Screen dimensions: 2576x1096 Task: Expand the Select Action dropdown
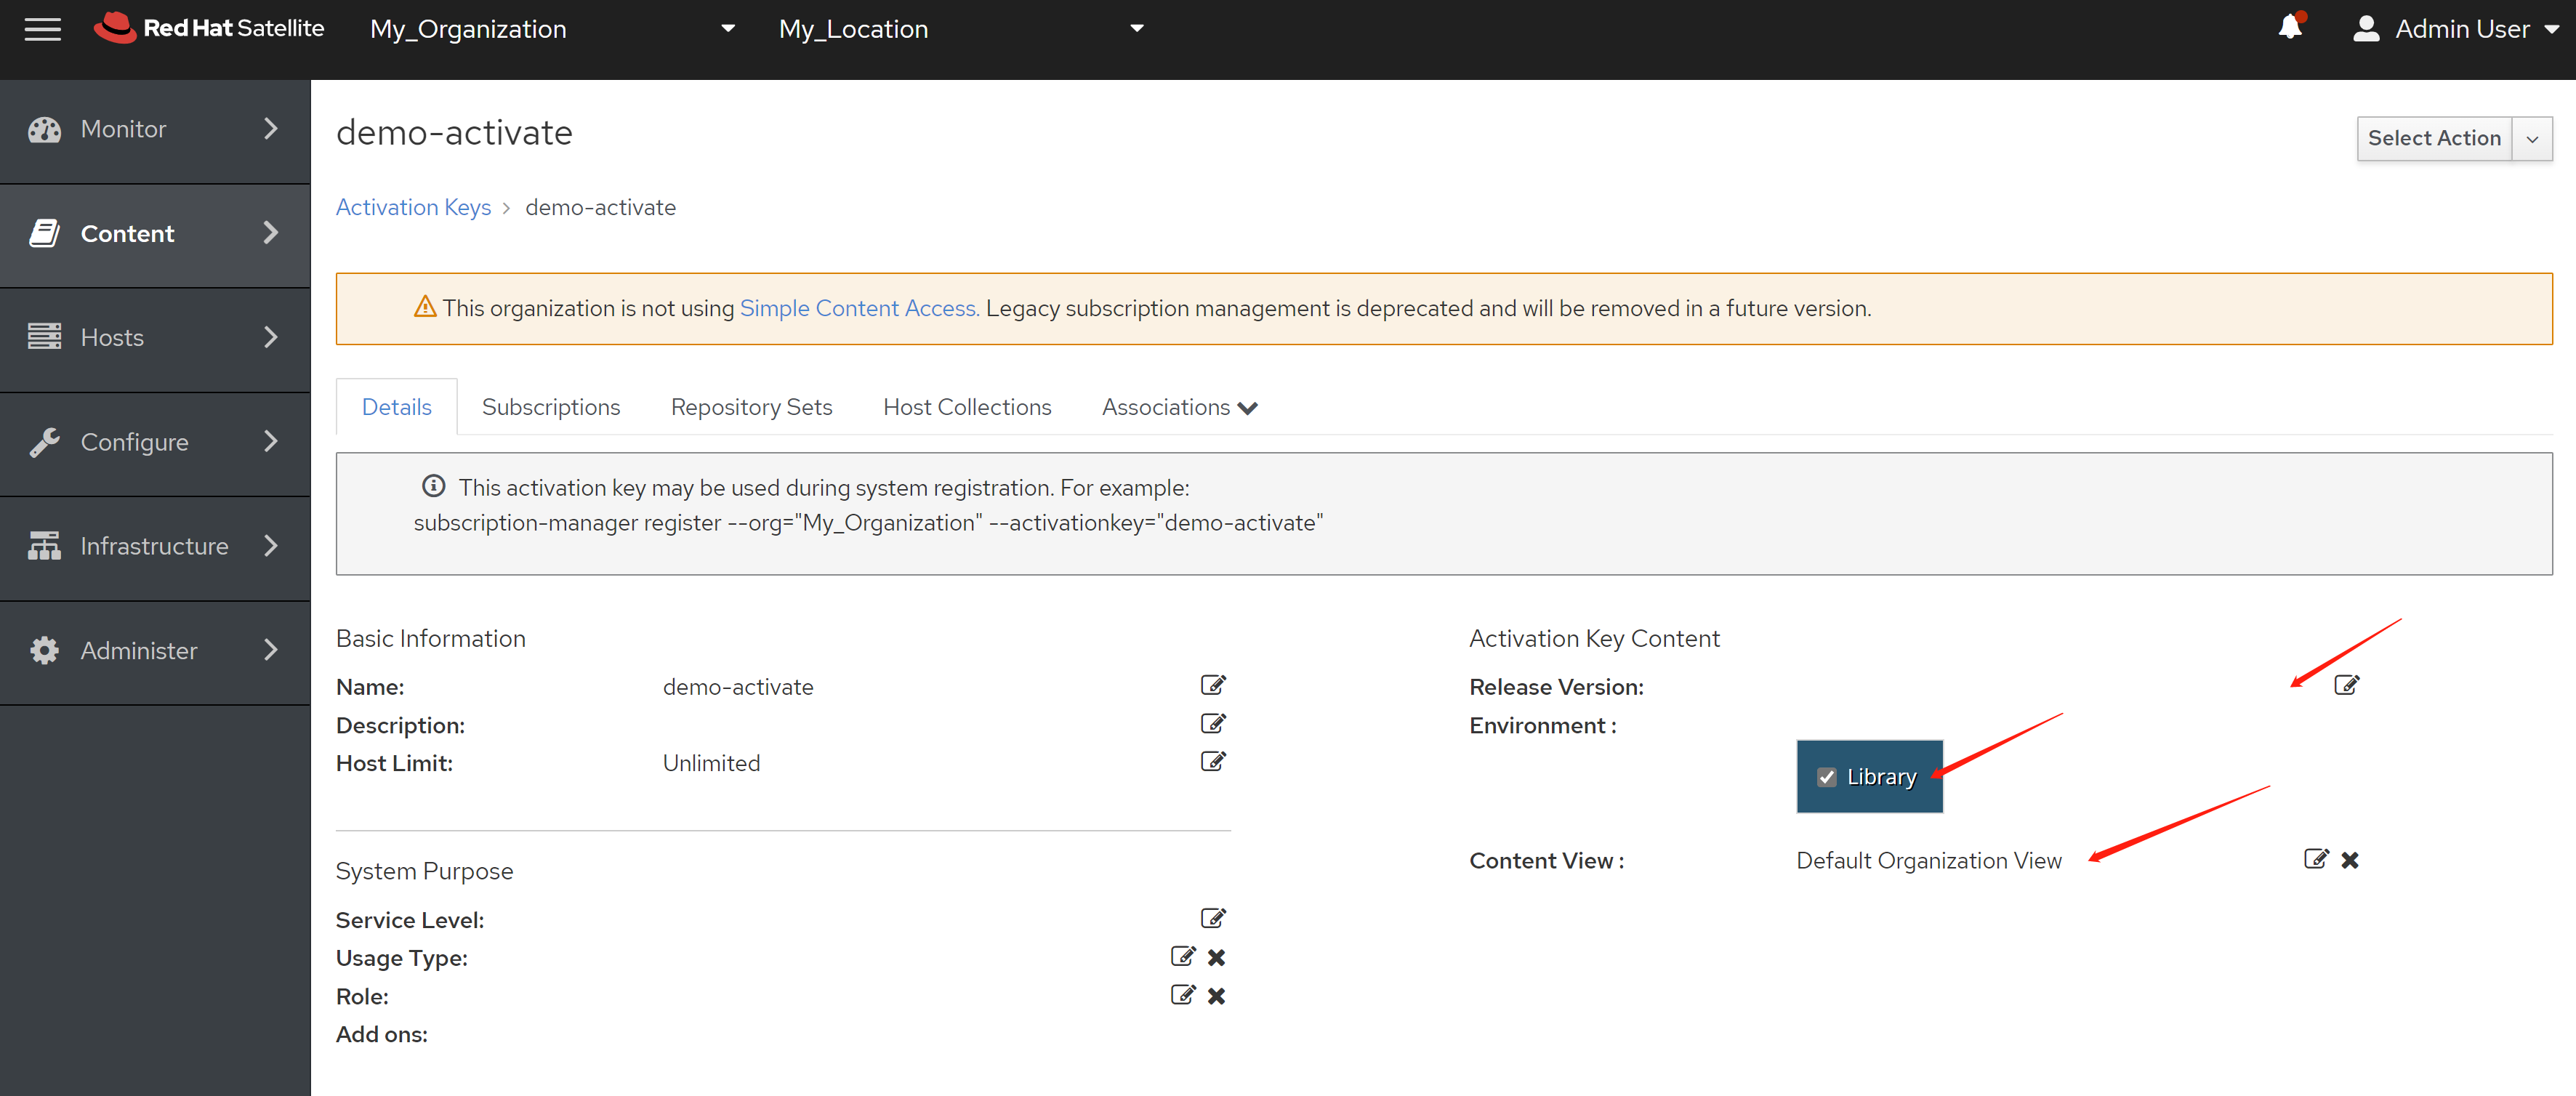[2532, 139]
